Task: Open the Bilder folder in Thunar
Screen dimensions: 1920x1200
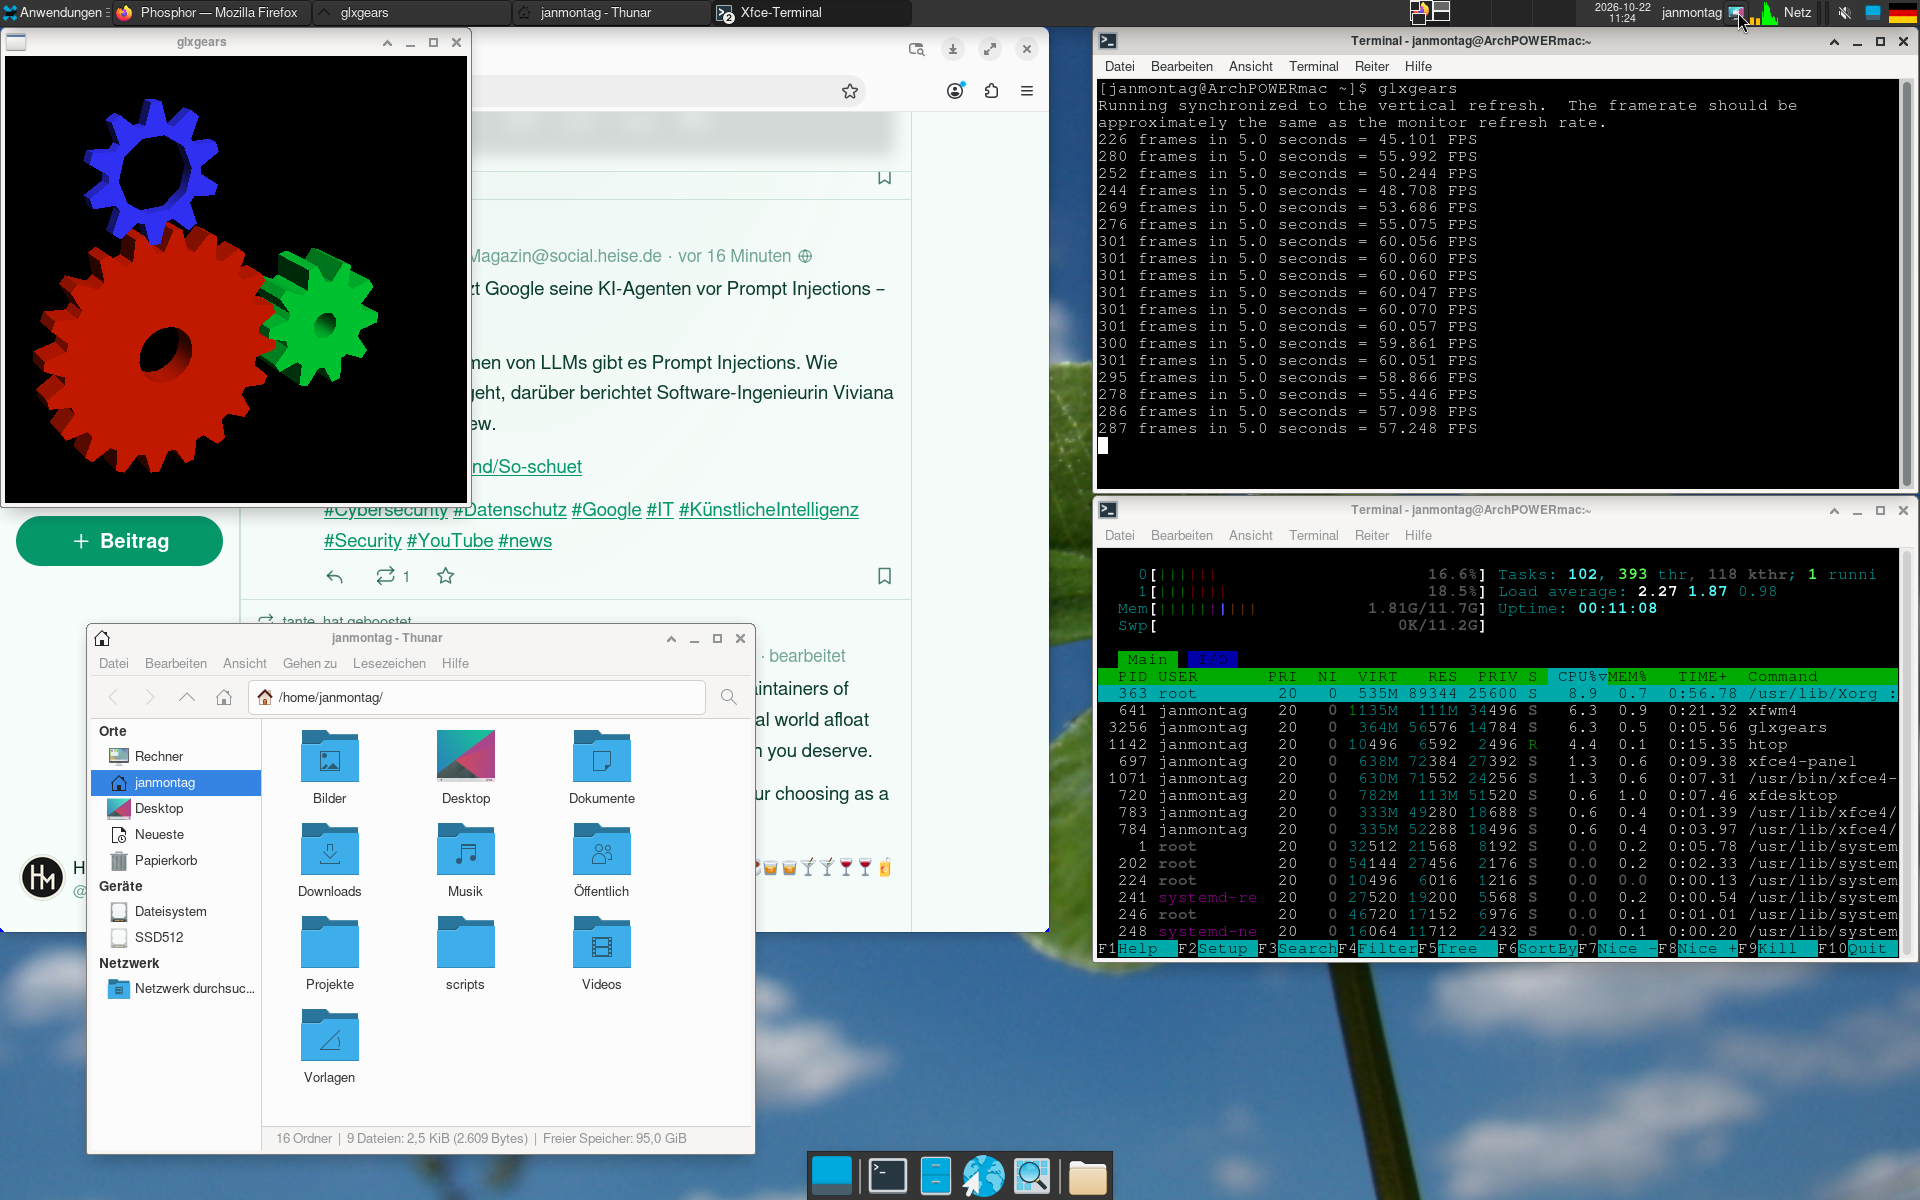Action: 329,757
